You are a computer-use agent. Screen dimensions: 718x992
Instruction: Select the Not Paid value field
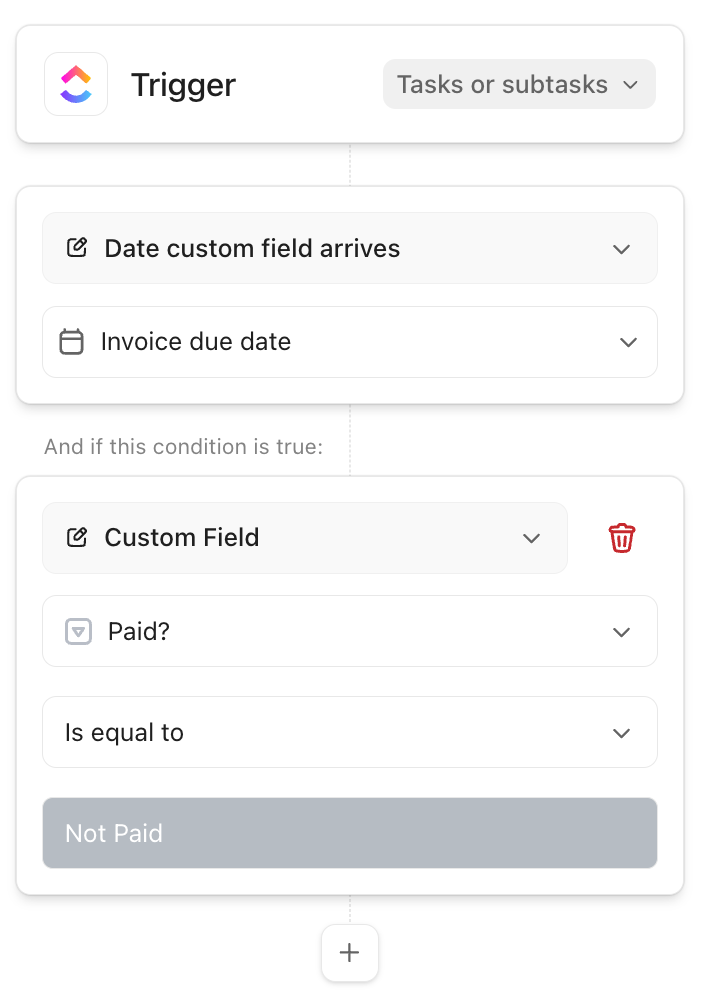[350, 833]
